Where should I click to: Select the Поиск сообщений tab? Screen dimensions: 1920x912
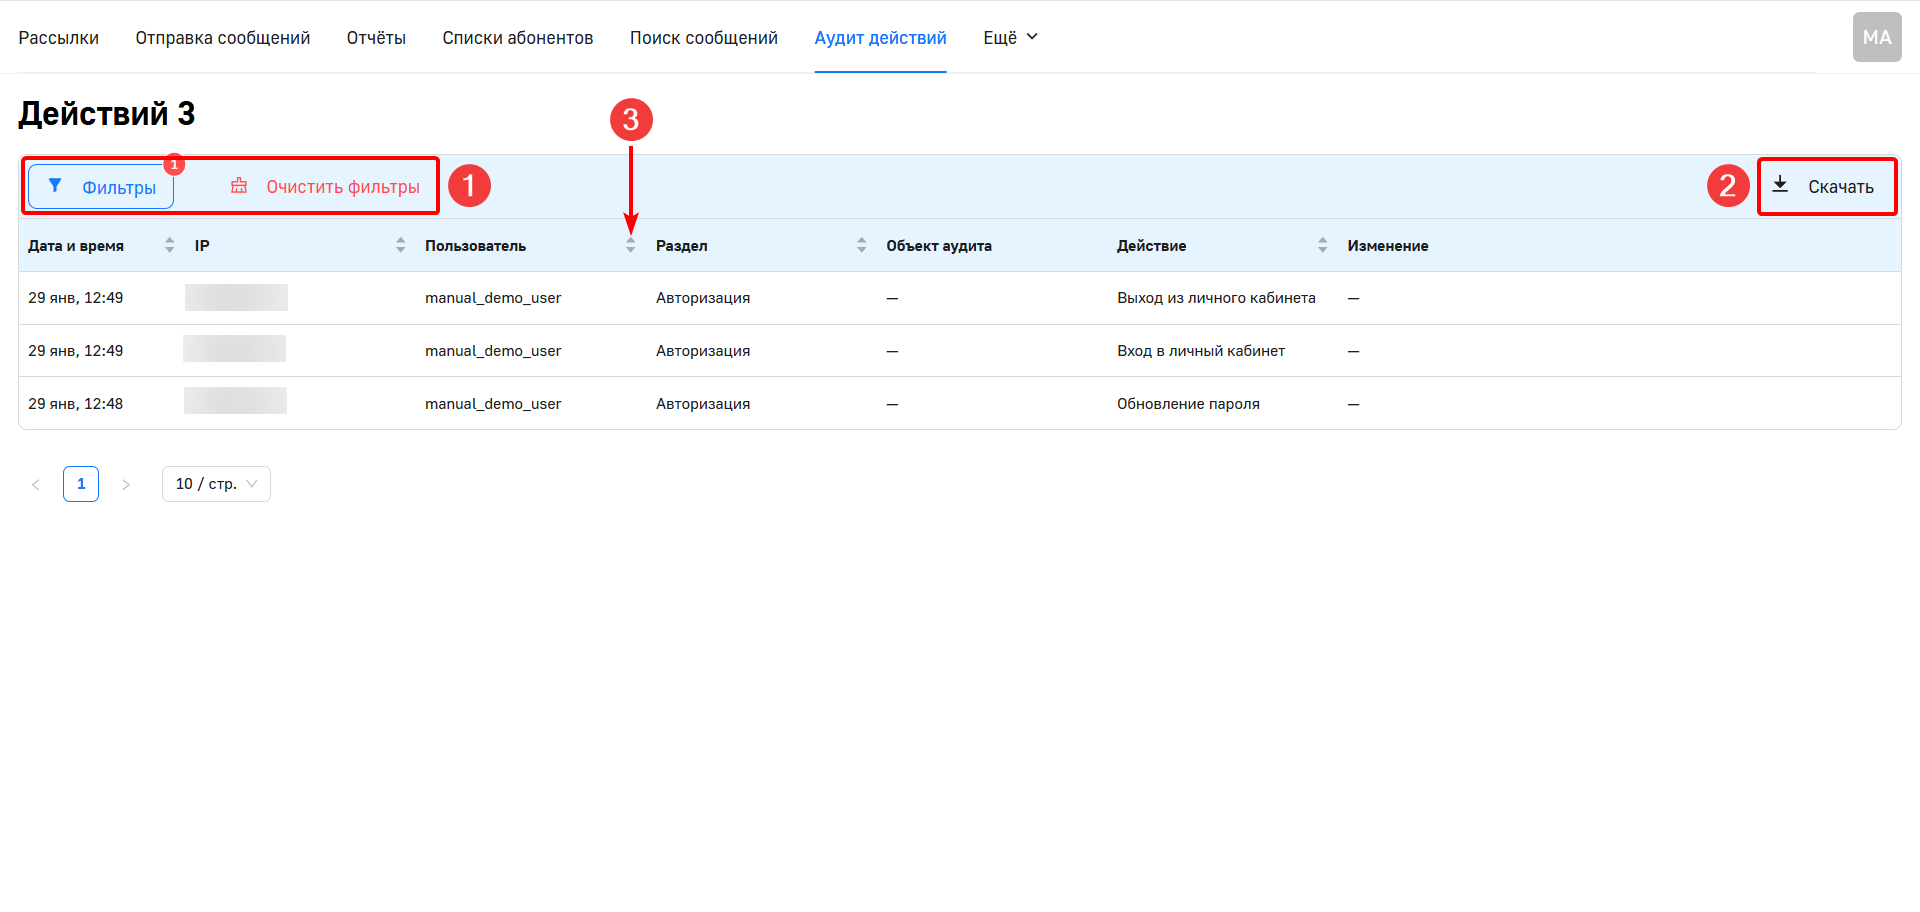click(703, 37)
